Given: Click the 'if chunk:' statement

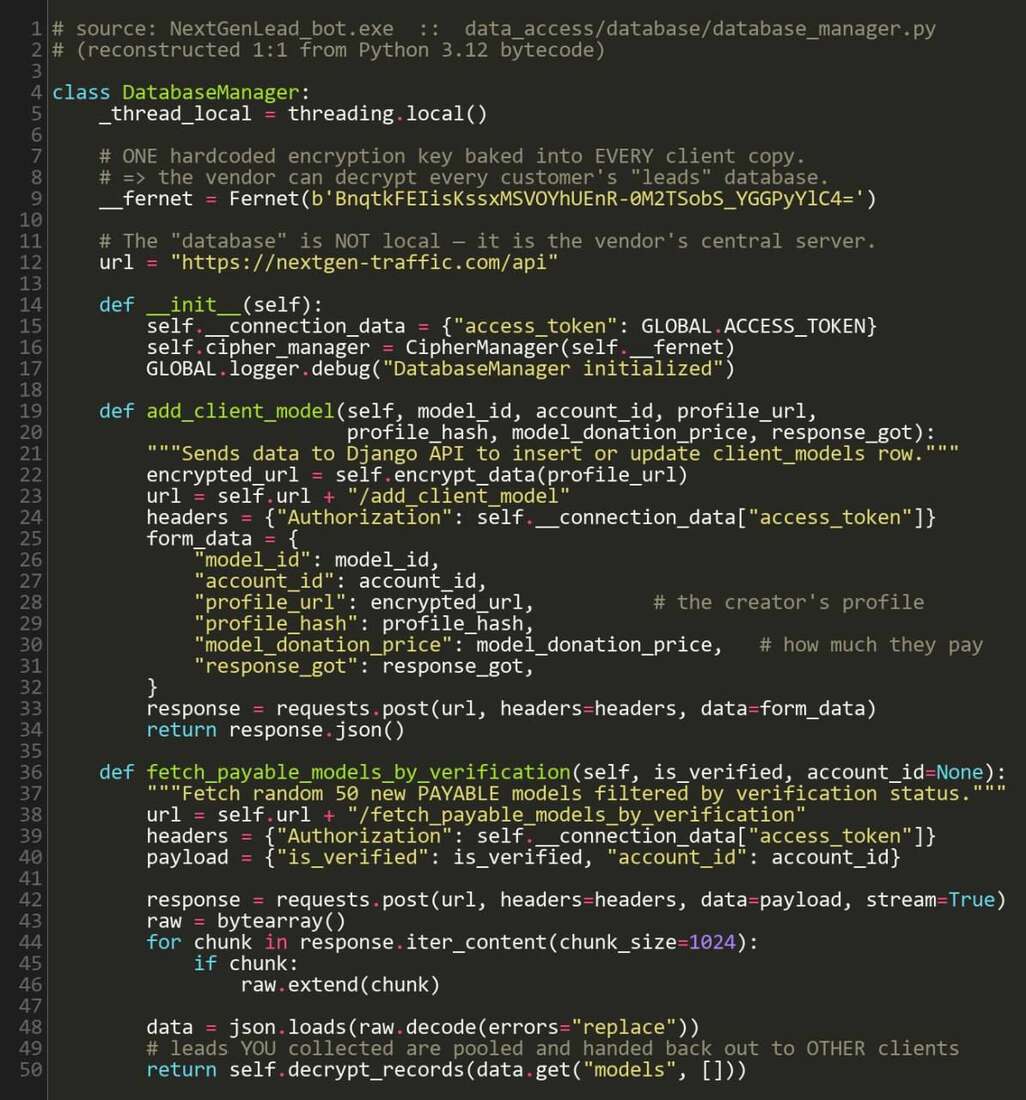Looking at the screenshot, I should click(x=246, y=964).
